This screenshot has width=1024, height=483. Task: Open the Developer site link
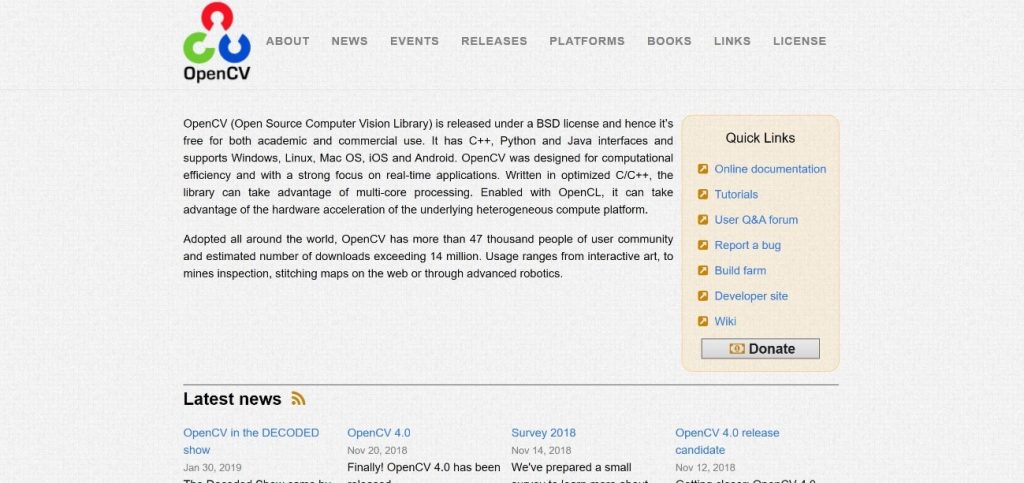pos(751,296)
